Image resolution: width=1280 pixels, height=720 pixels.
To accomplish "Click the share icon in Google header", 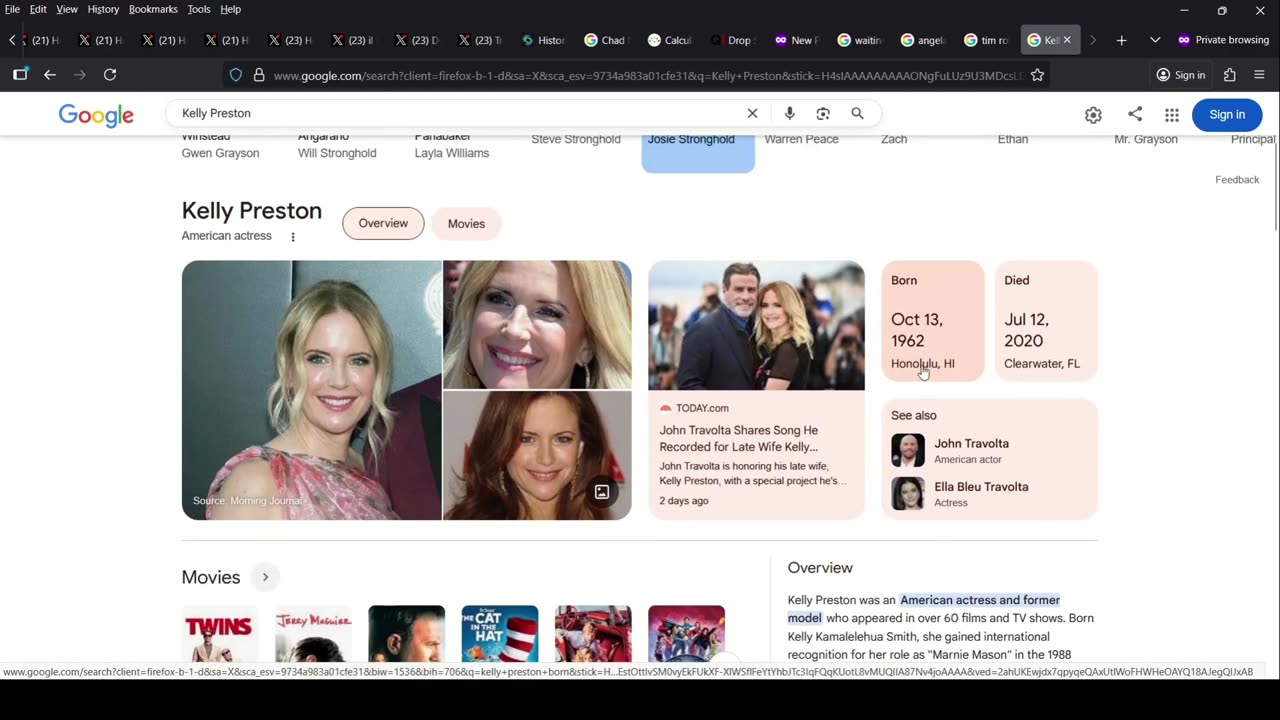I will (x=1135, y=114).
